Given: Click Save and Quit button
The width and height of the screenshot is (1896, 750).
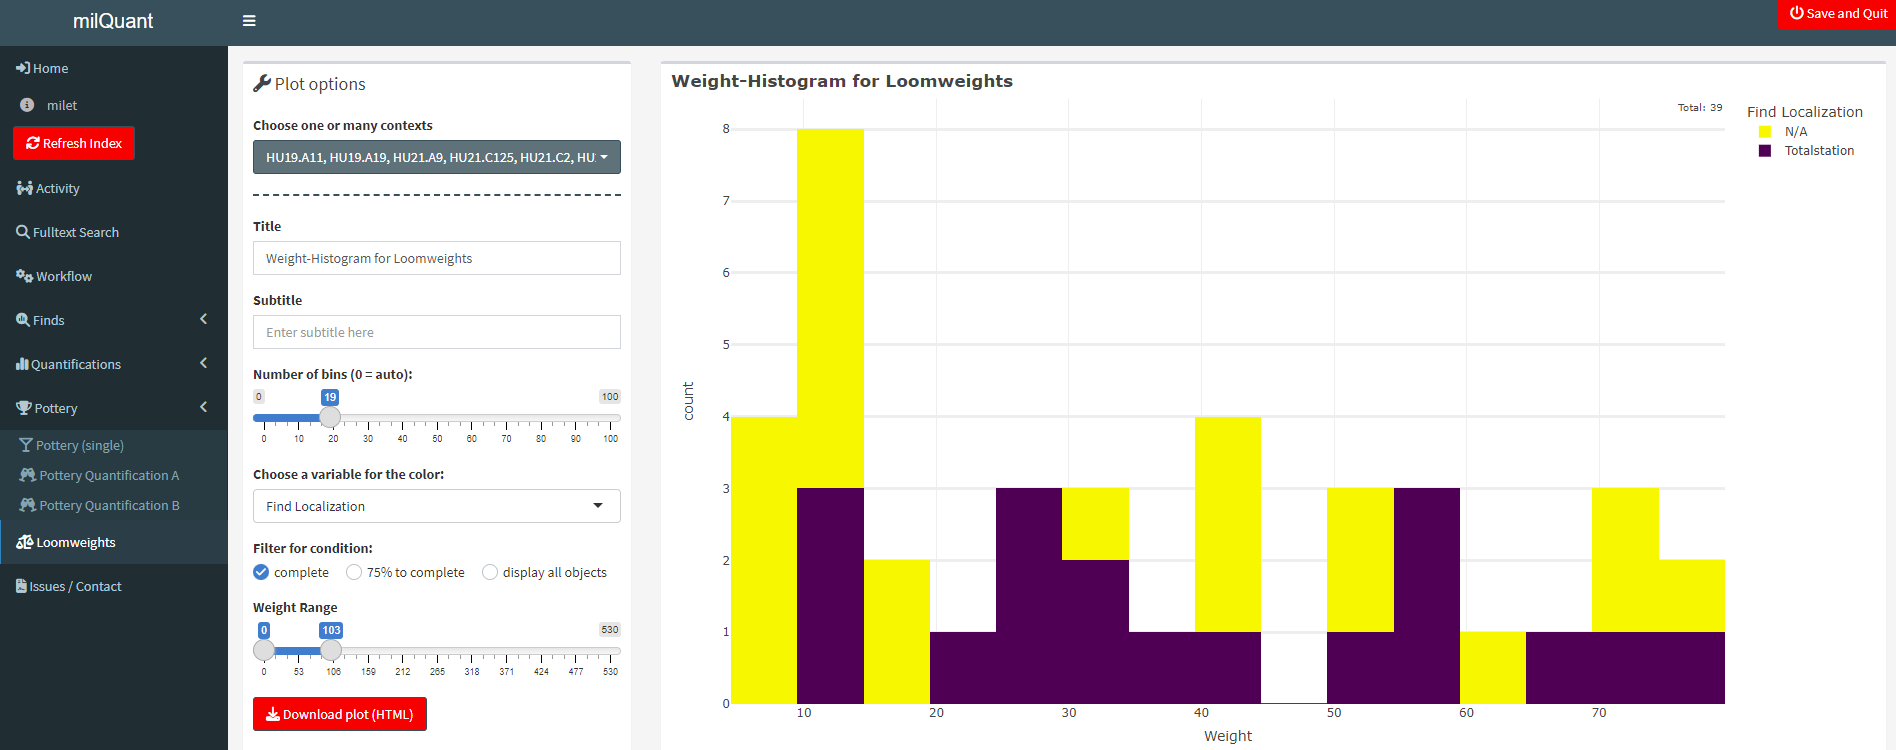Looking at the screenshot, I should 1837,13.
